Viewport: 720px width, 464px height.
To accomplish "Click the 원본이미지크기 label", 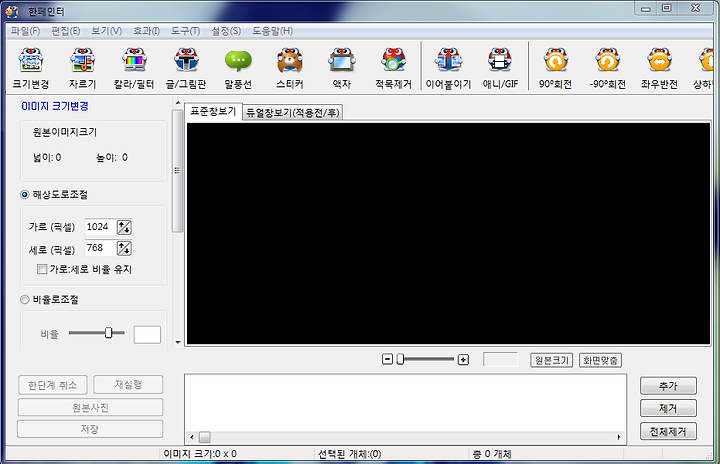I will tap(65, 132).
